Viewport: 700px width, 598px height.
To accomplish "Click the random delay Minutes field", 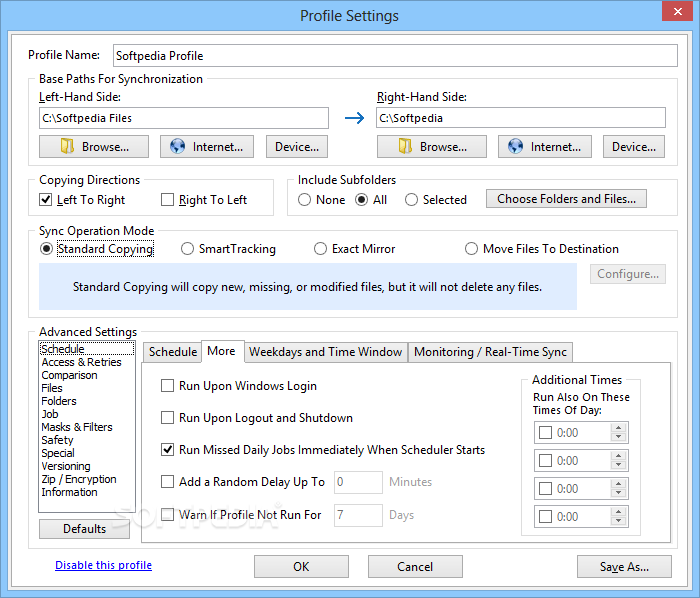I will (x=358, y=482).
